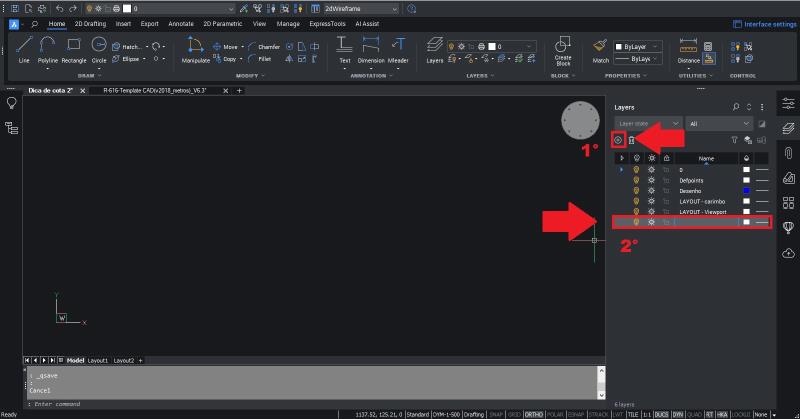The image size is (800, 419).
Task: Choose the Circle tool in ribbon
Action: (99, 48)
